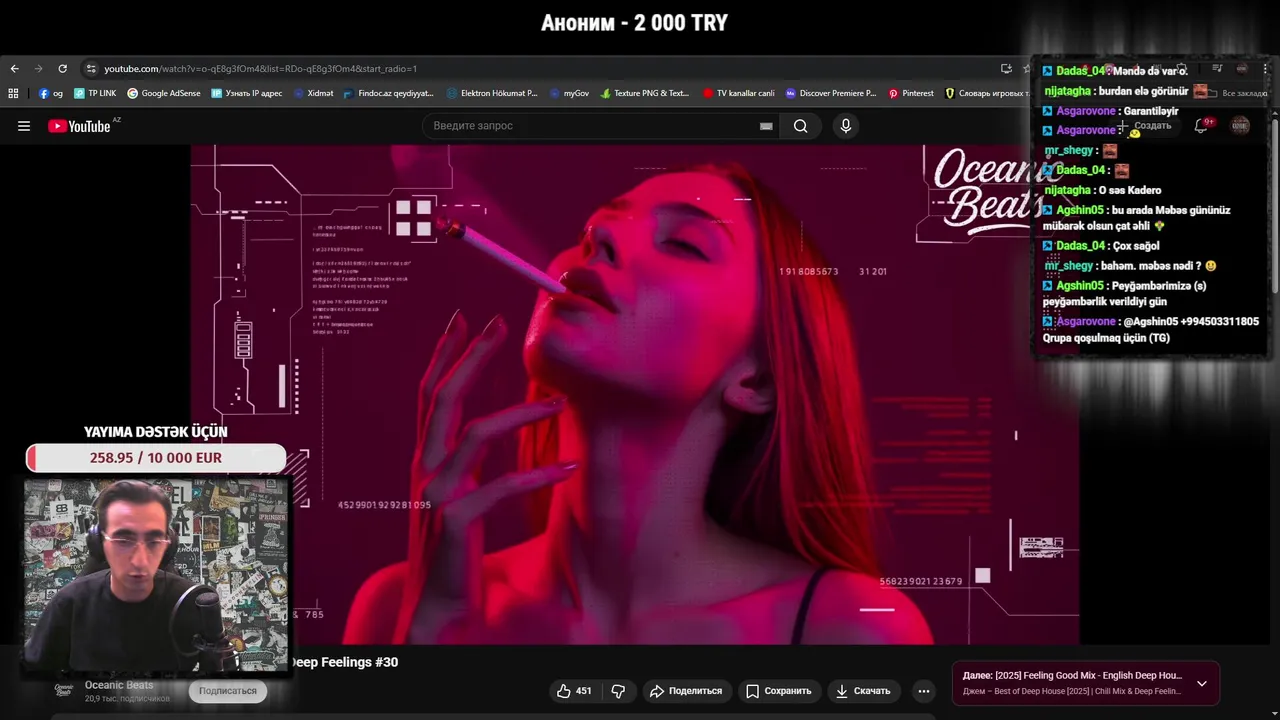Open the account avatar menu

pos(1240,126)
